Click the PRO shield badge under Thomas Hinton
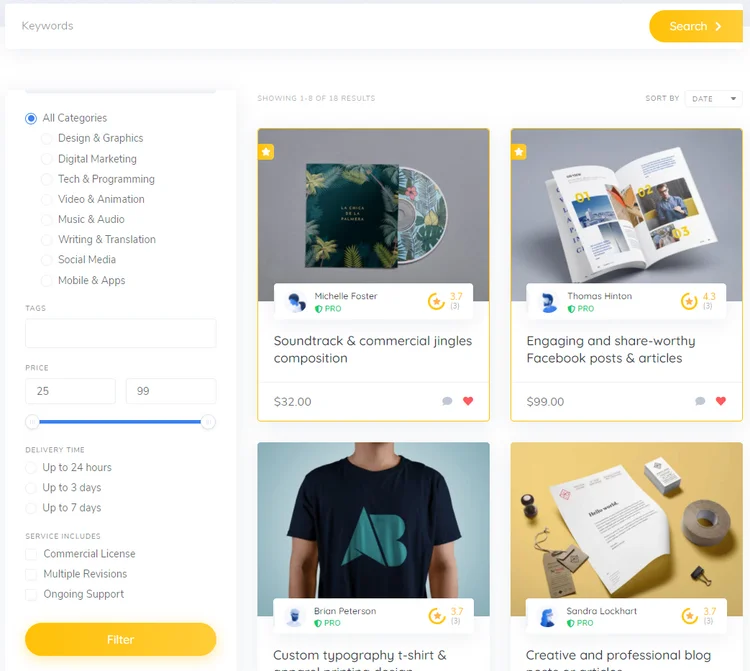The width and height of the screenshot is (750, 671). (581, 309)
